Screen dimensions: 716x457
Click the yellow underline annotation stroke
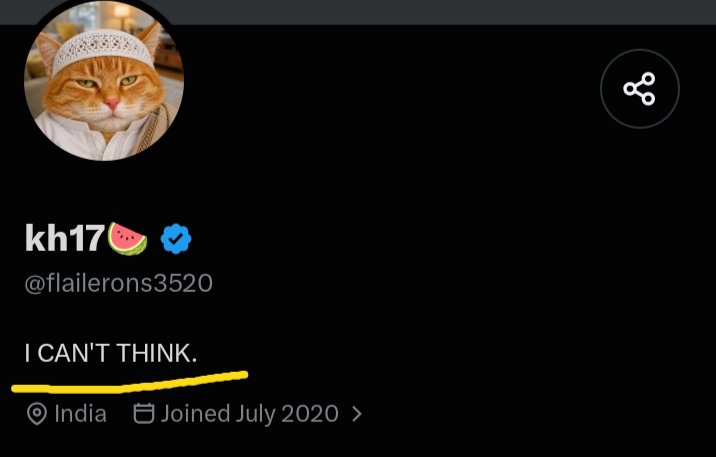(130, 383)
